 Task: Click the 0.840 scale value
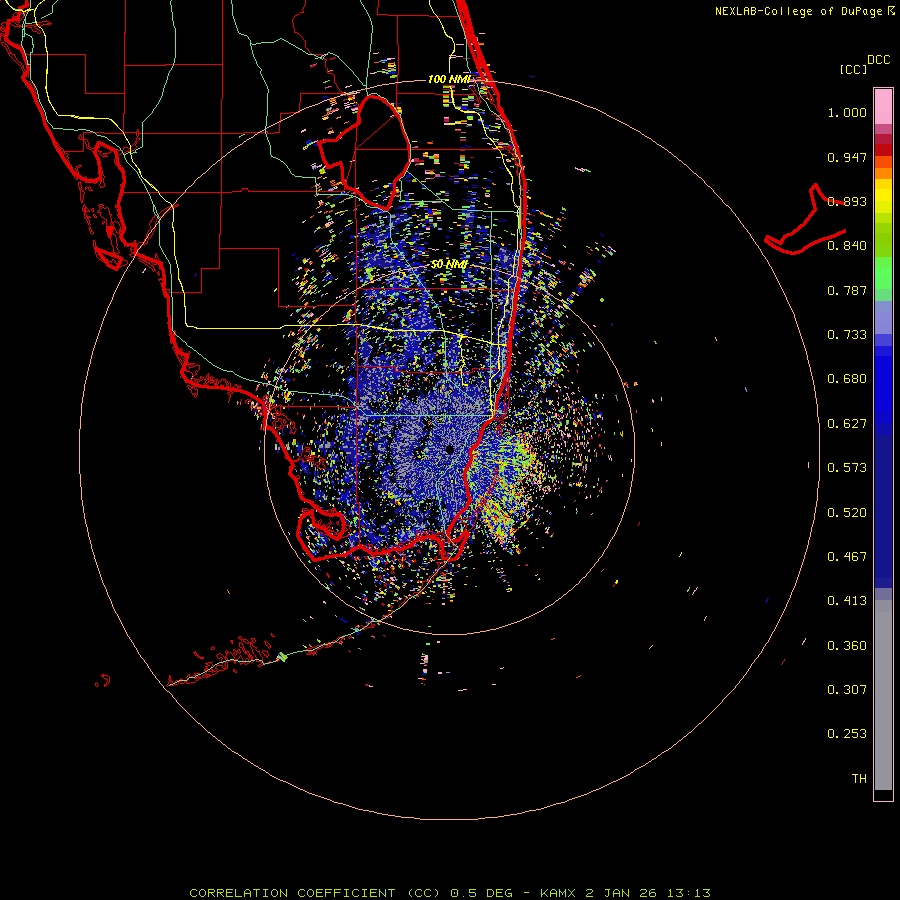847,246
